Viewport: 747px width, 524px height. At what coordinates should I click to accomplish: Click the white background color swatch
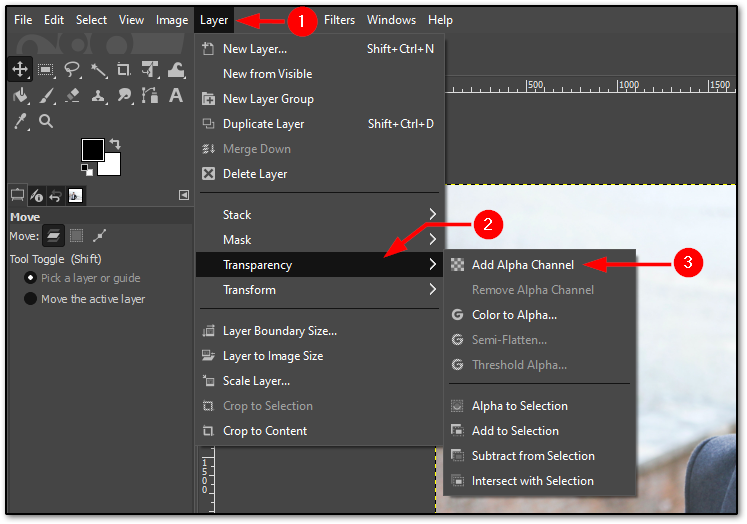[x=112, y=167]
